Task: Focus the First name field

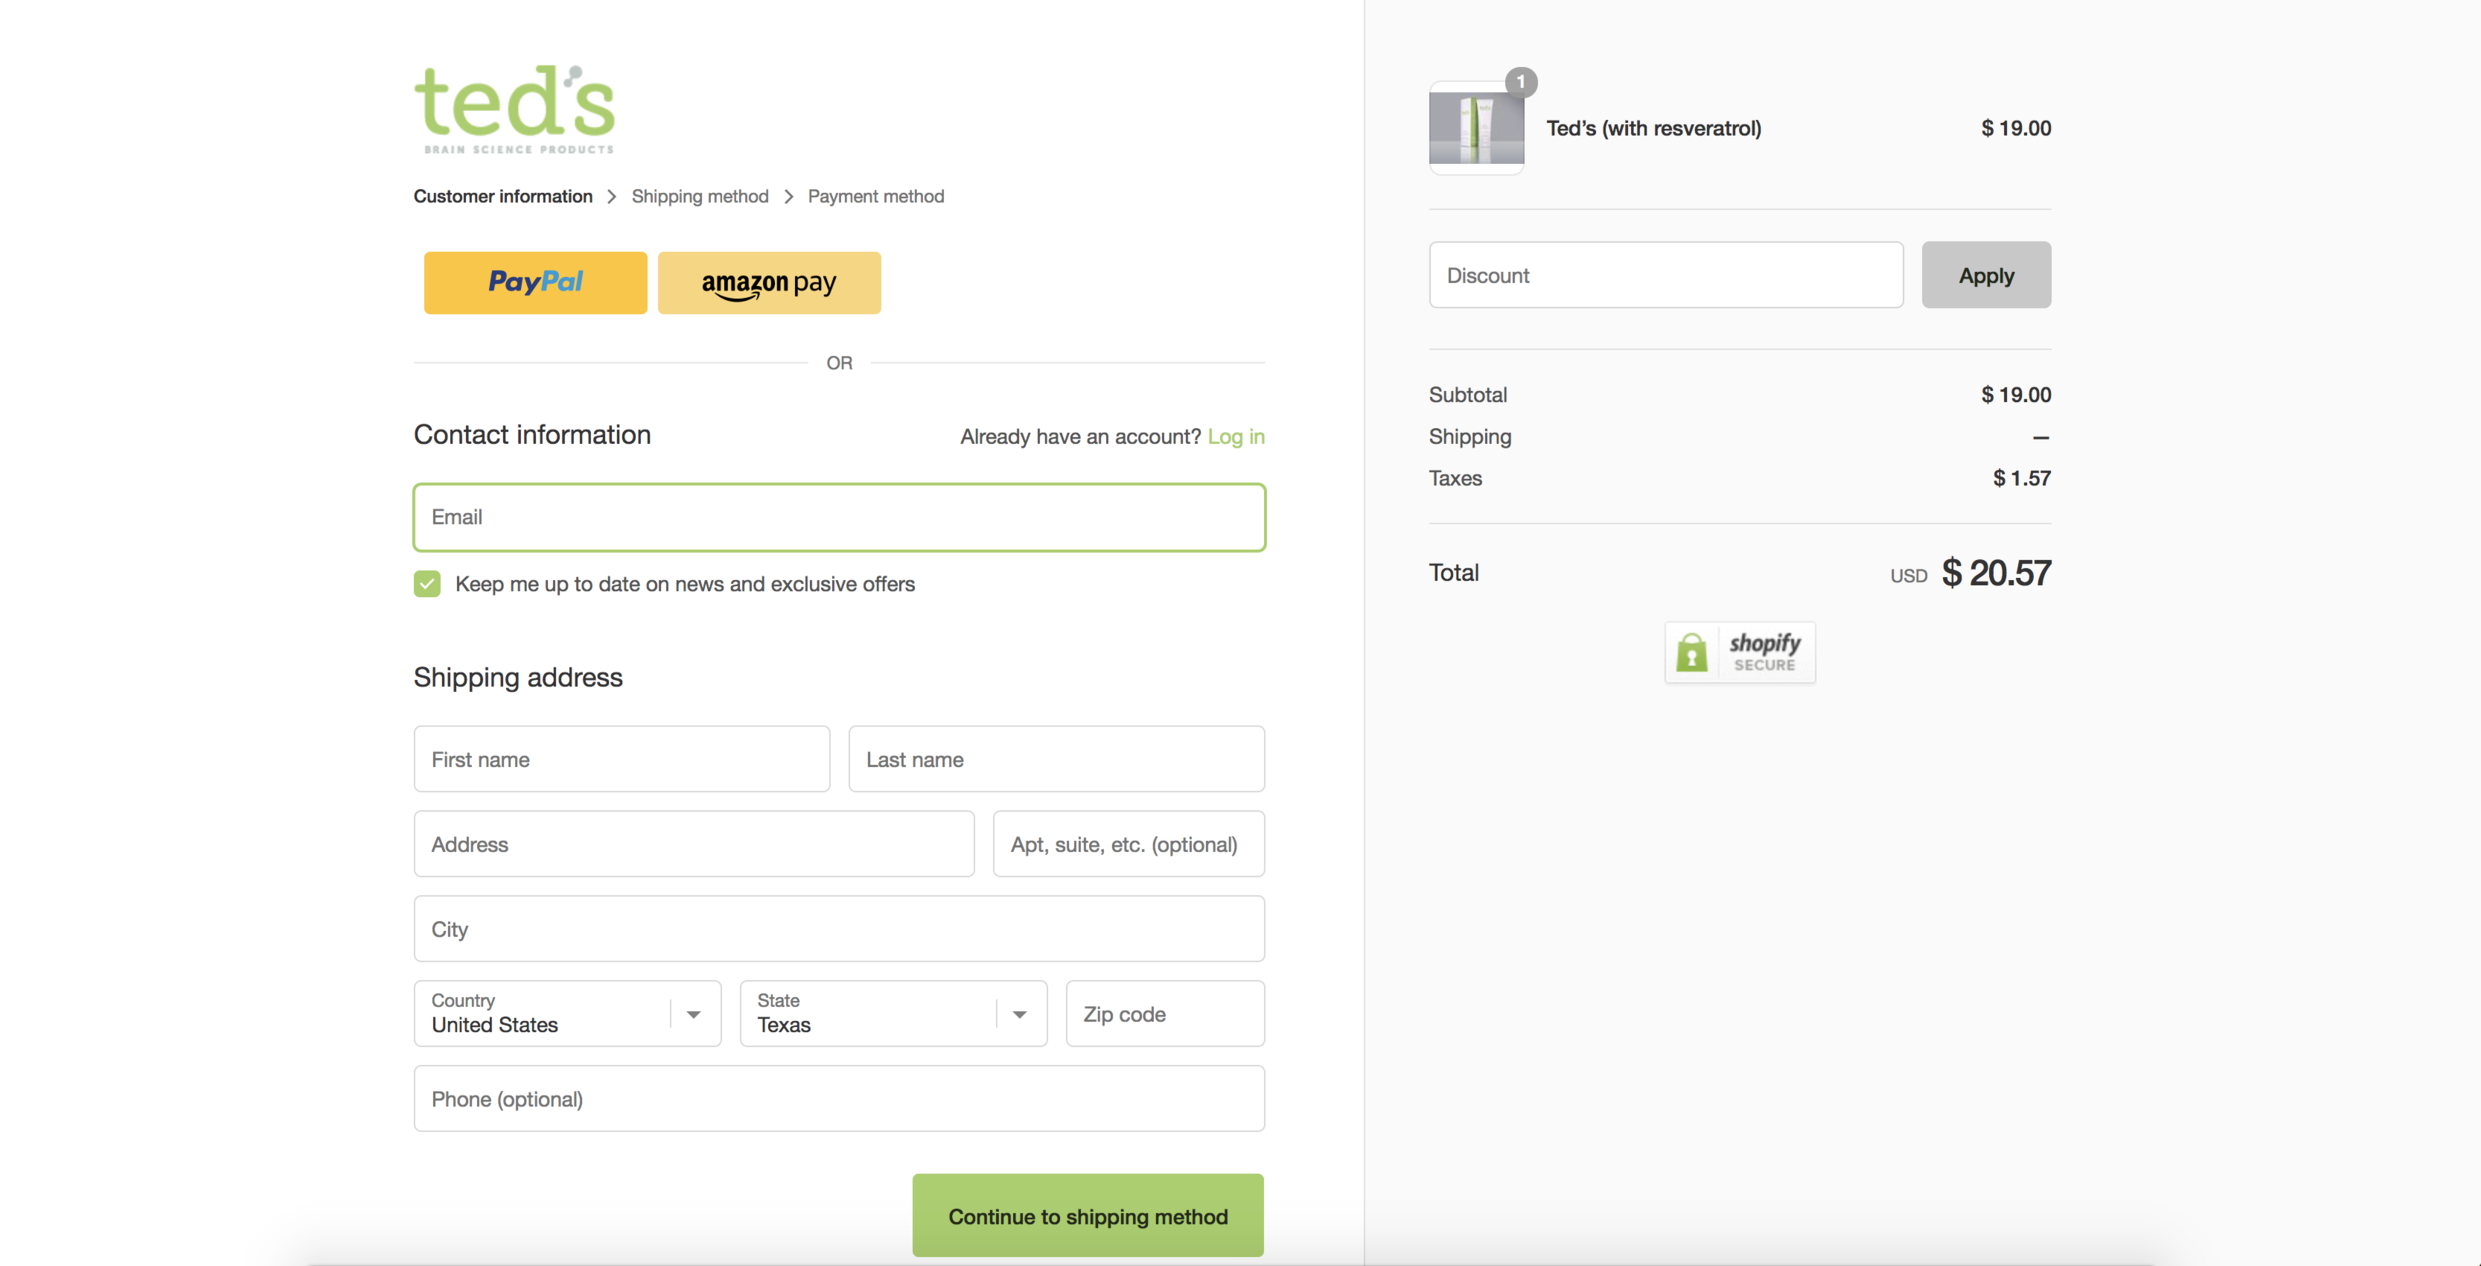Action: pyautogui.click(x=622, y=759)
